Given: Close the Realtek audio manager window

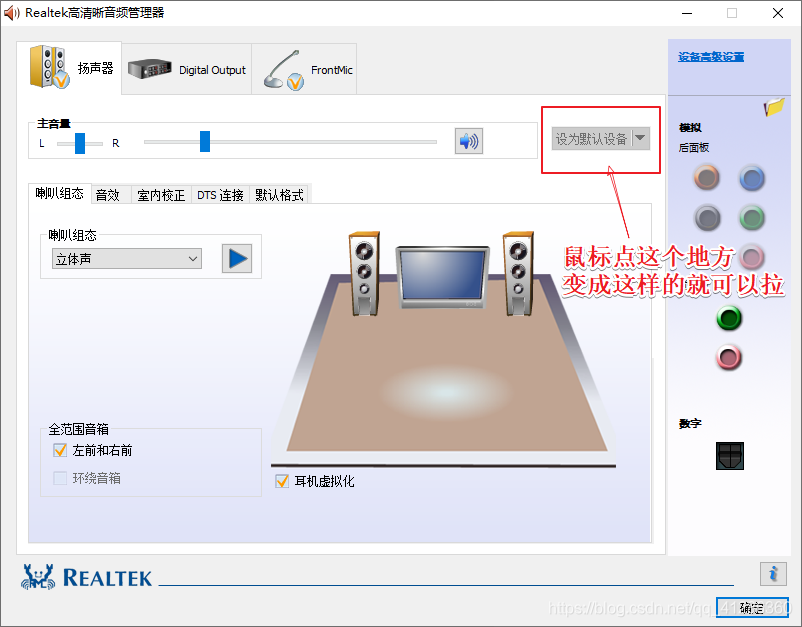Looking at the screenshot, I should [778, 13].
